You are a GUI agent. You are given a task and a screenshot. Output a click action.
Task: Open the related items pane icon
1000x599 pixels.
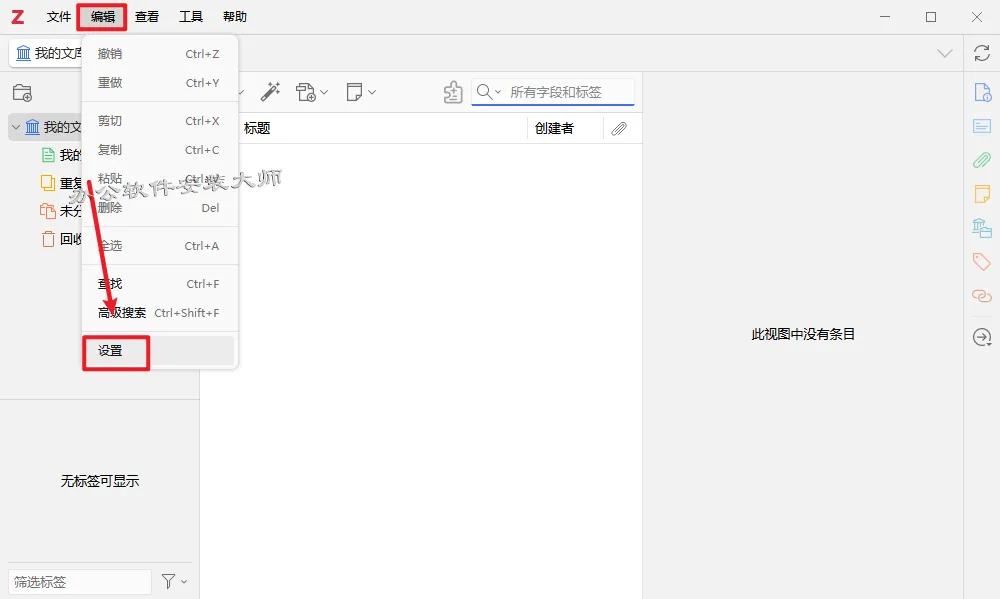tap(982, 295)
